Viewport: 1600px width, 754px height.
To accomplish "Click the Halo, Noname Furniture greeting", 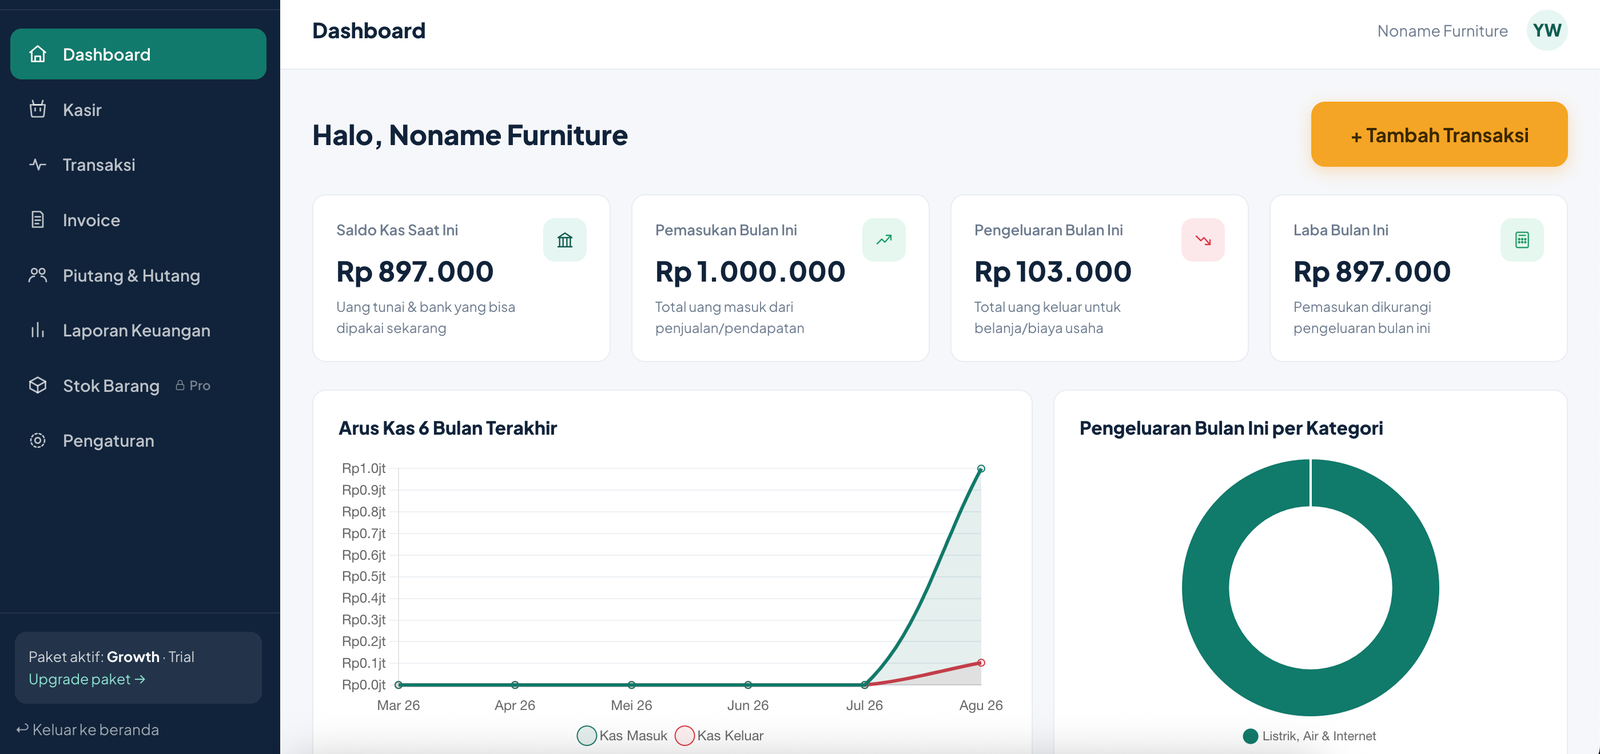I will click(x=470, y=135).
